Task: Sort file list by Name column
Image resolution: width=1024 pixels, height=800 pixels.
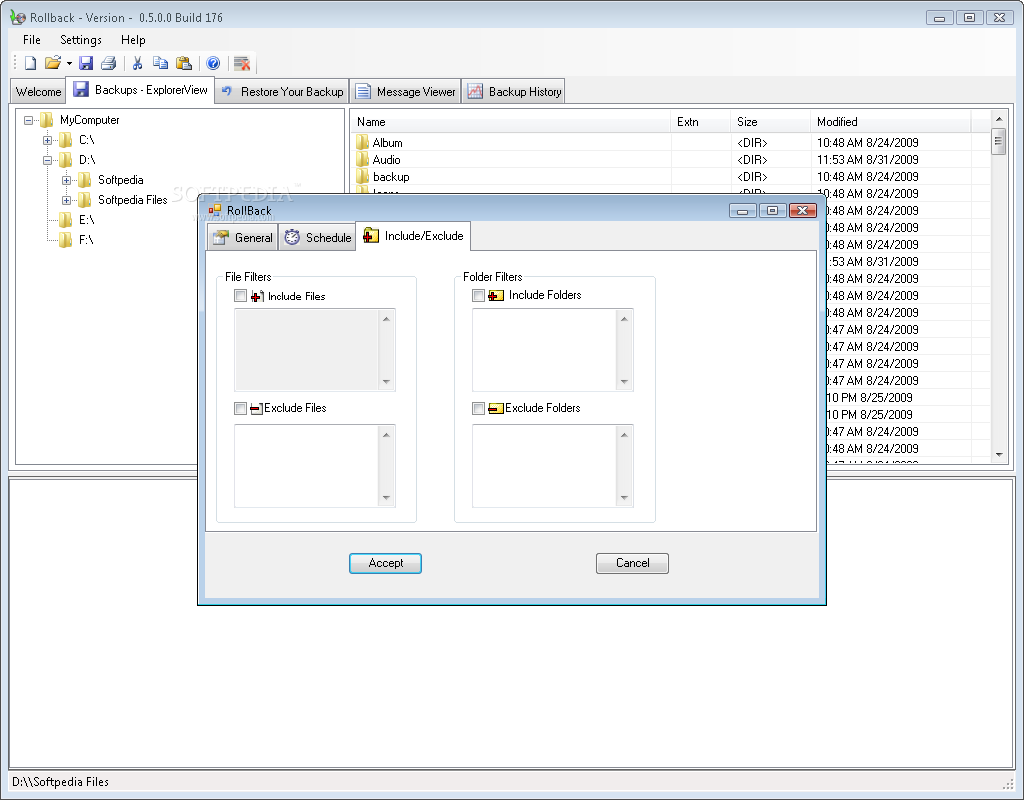Action: pos(511,122)
